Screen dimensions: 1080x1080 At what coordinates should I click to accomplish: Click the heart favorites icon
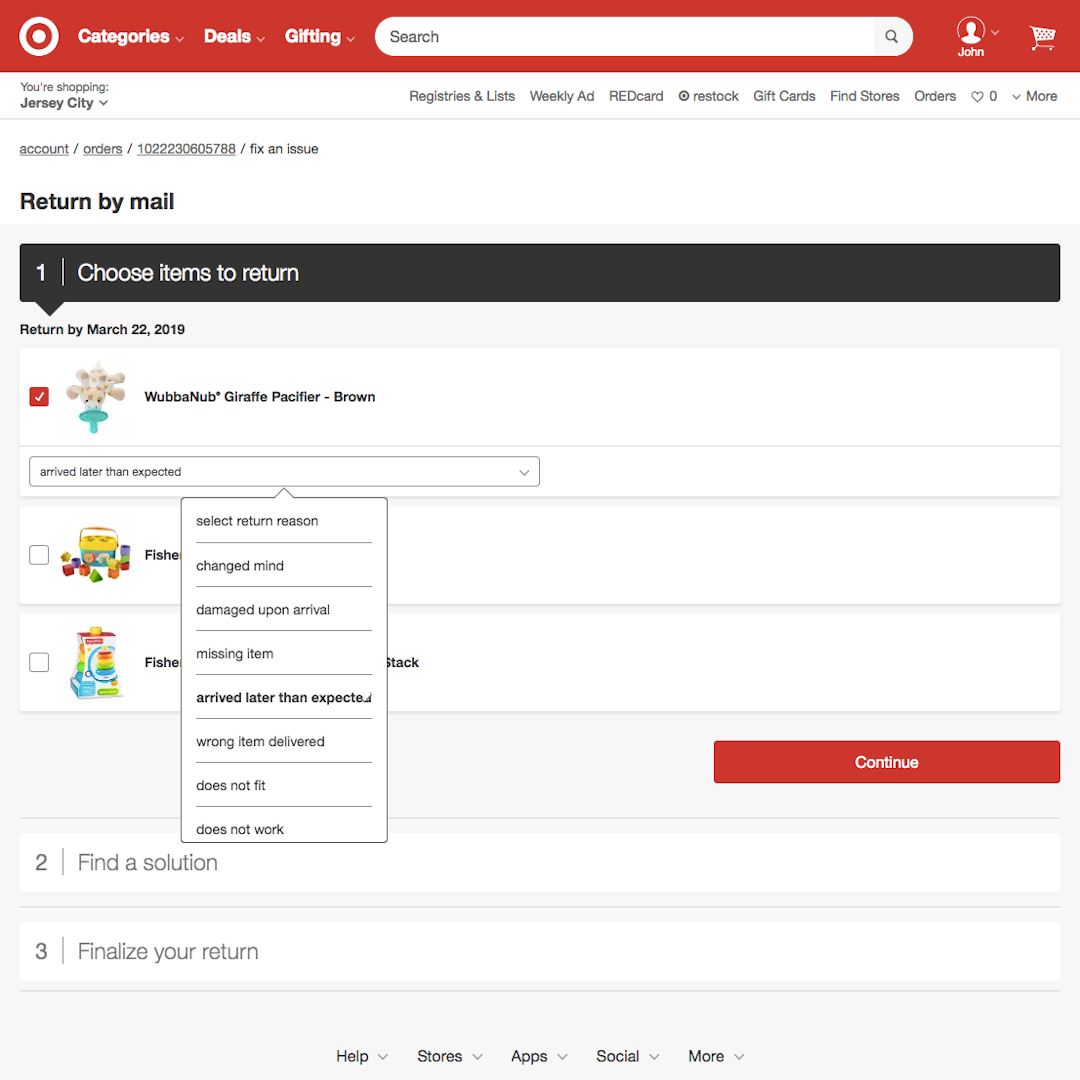978,97
